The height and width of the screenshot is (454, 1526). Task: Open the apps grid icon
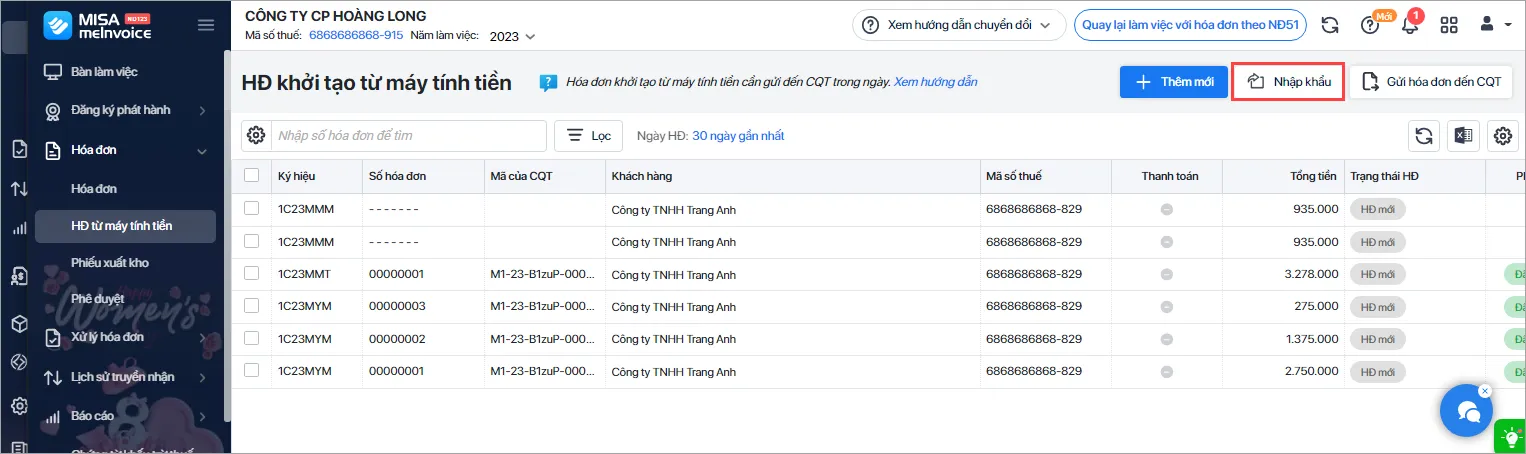pos(1449,25)
